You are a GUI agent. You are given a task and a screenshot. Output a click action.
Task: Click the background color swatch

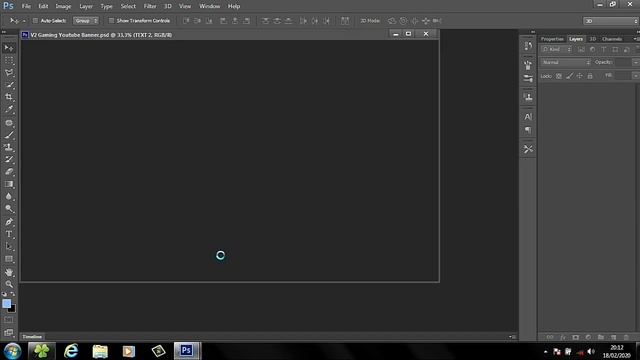(x=13, y=309)
